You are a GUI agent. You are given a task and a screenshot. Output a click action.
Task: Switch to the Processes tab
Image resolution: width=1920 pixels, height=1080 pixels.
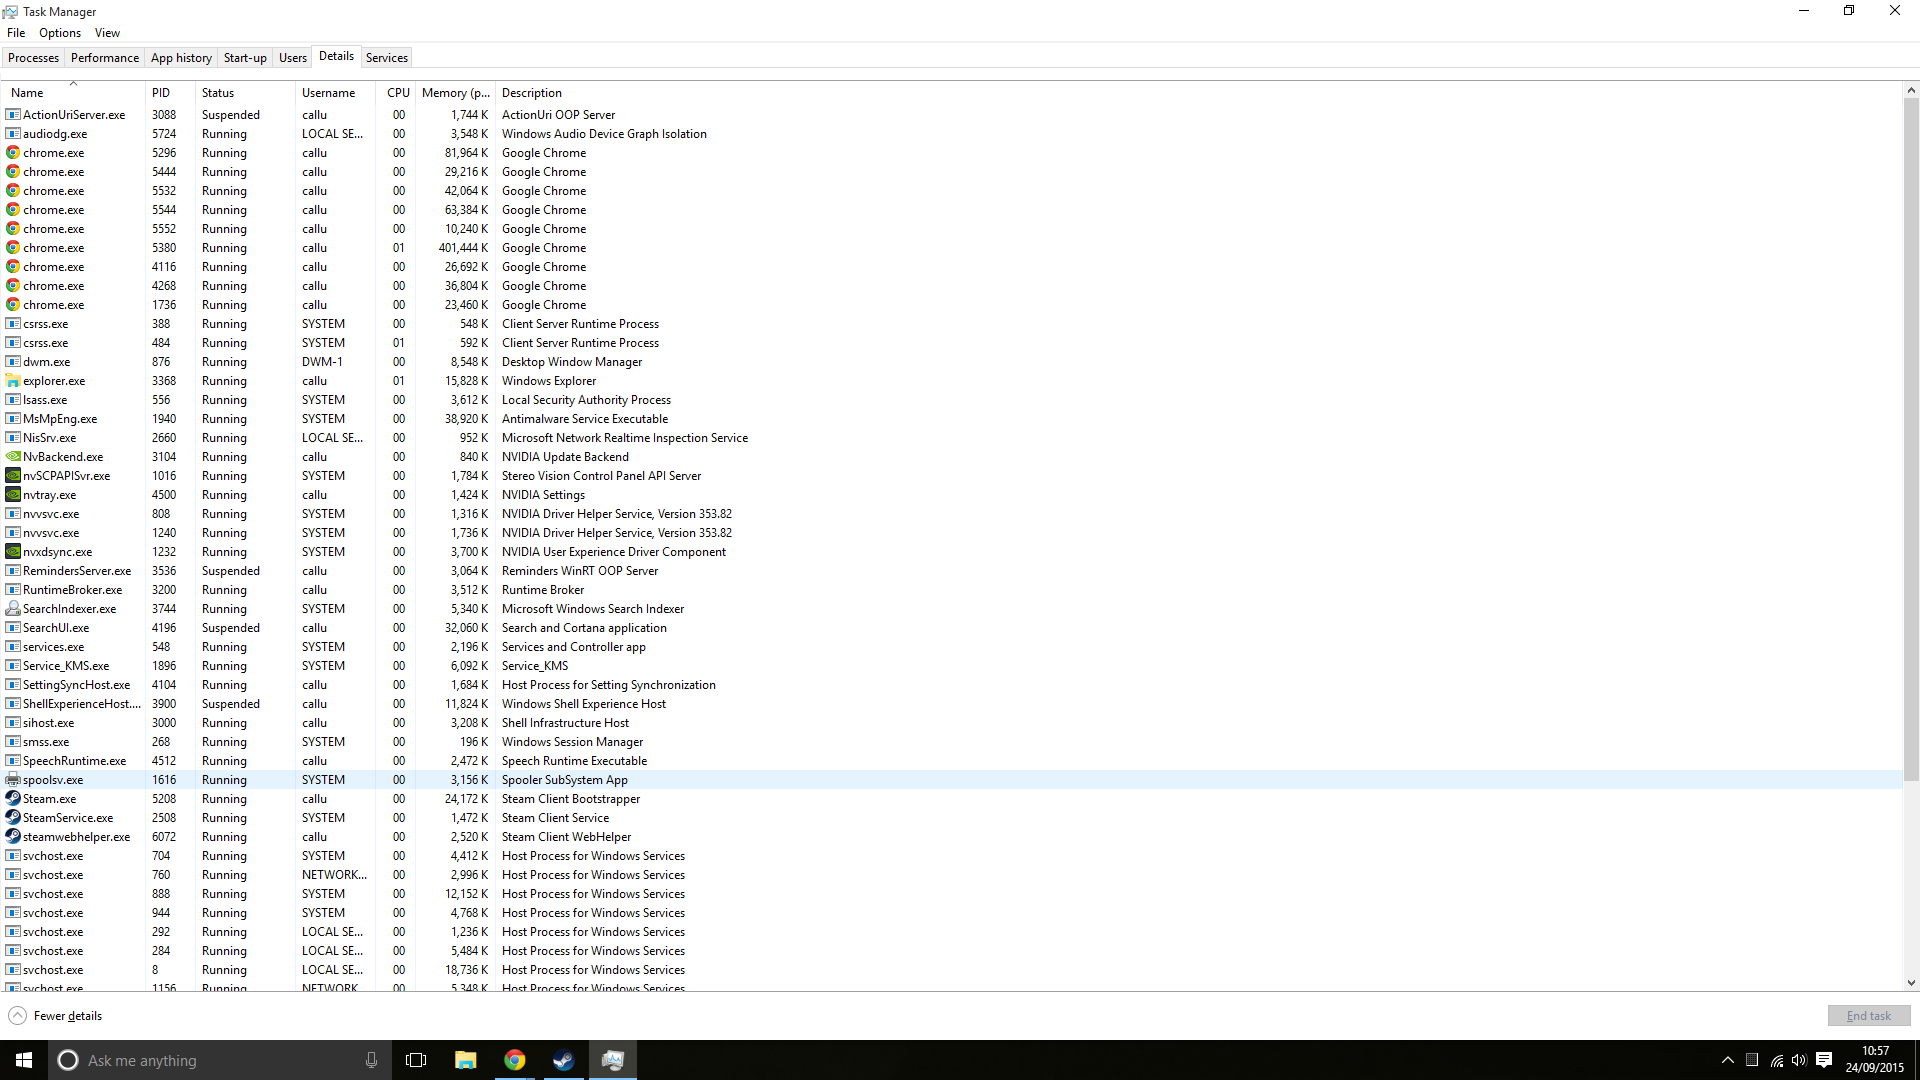coord(33,58)
